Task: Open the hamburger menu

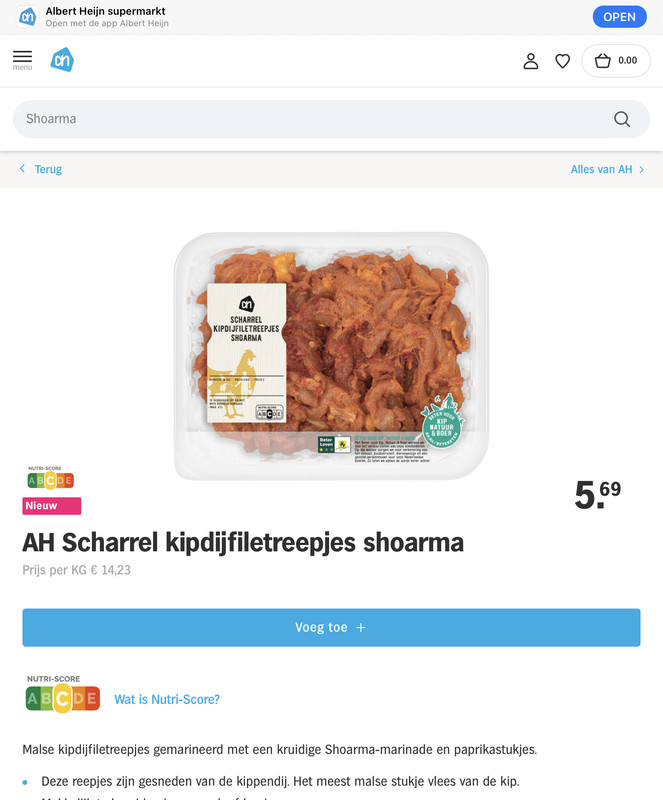Action: (22, 60)
